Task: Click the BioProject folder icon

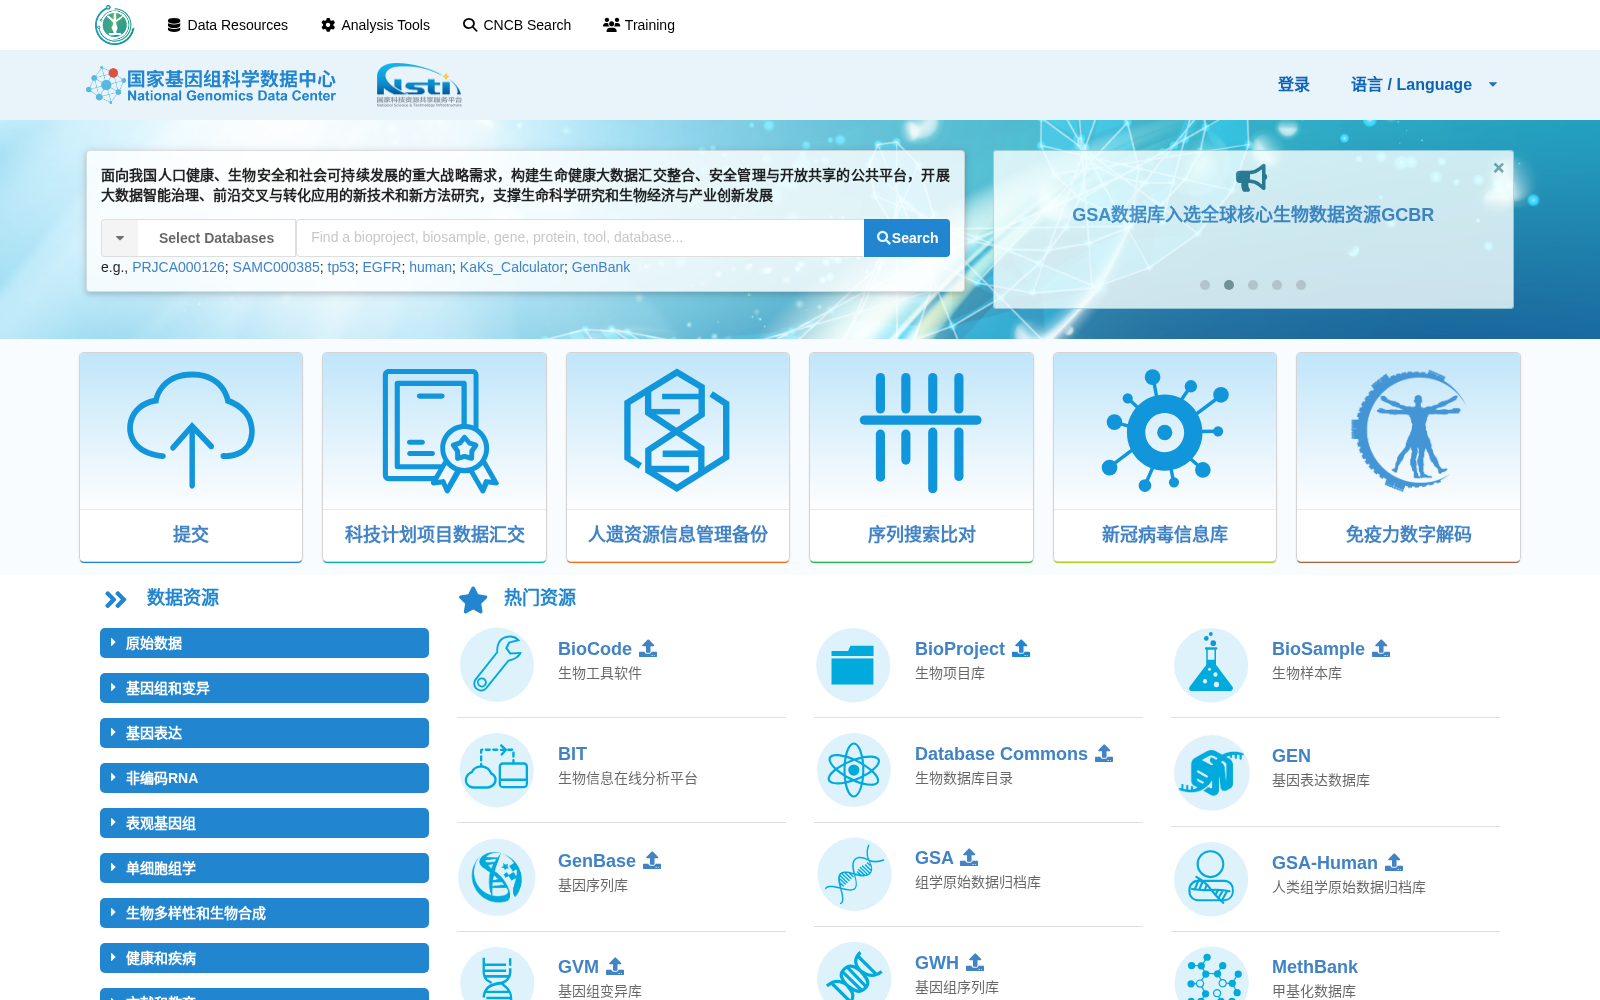Action: point(853,665)
